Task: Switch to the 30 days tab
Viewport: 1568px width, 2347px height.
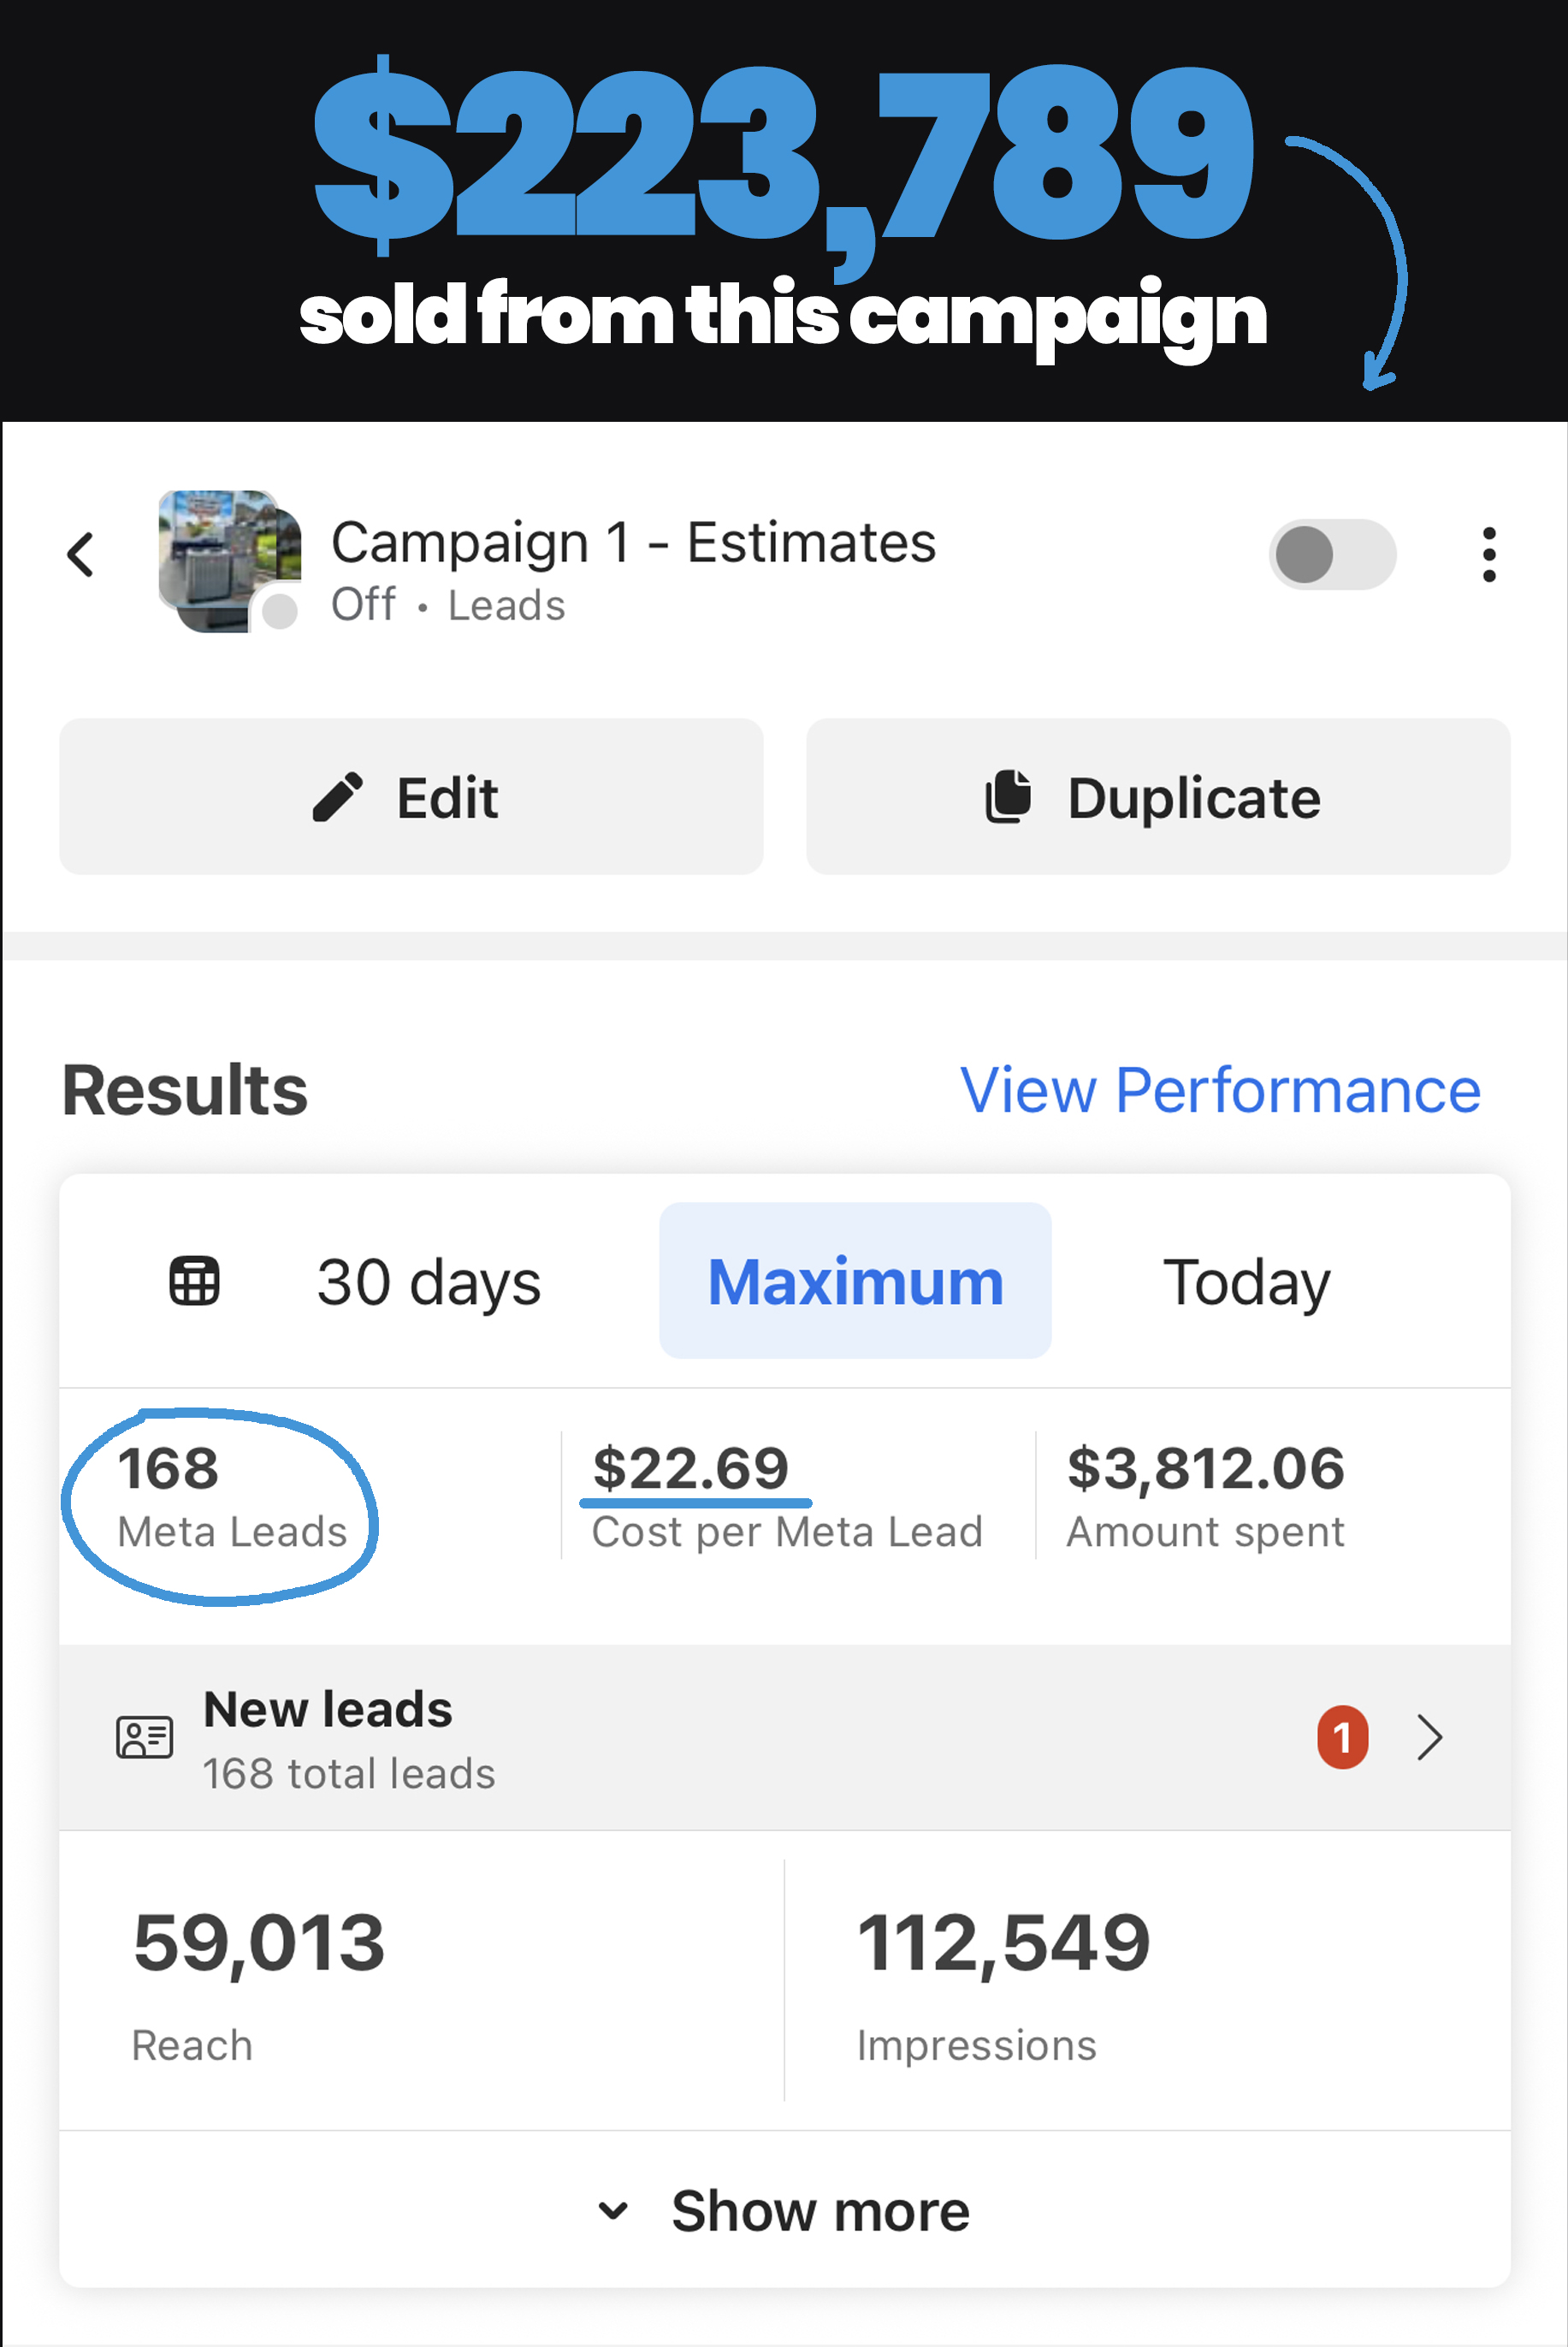Action: (429, 1282)
